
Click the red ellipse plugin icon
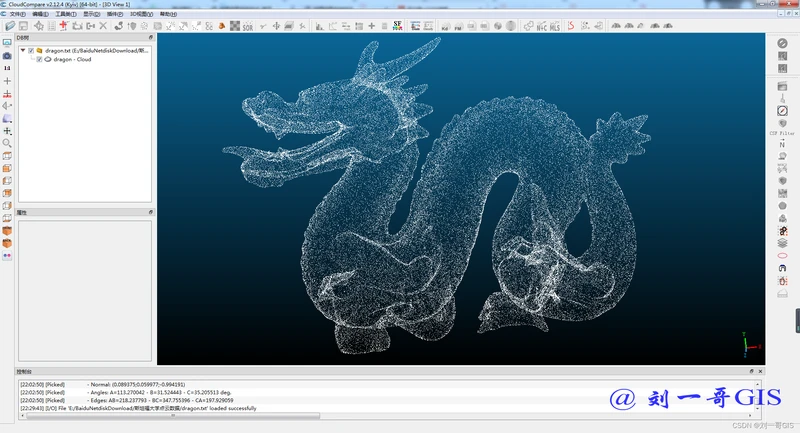tap(782, 256)
